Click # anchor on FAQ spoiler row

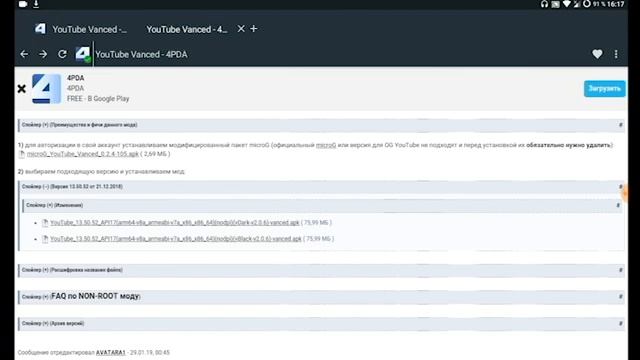pyautogui.click(x=620, y=296)
